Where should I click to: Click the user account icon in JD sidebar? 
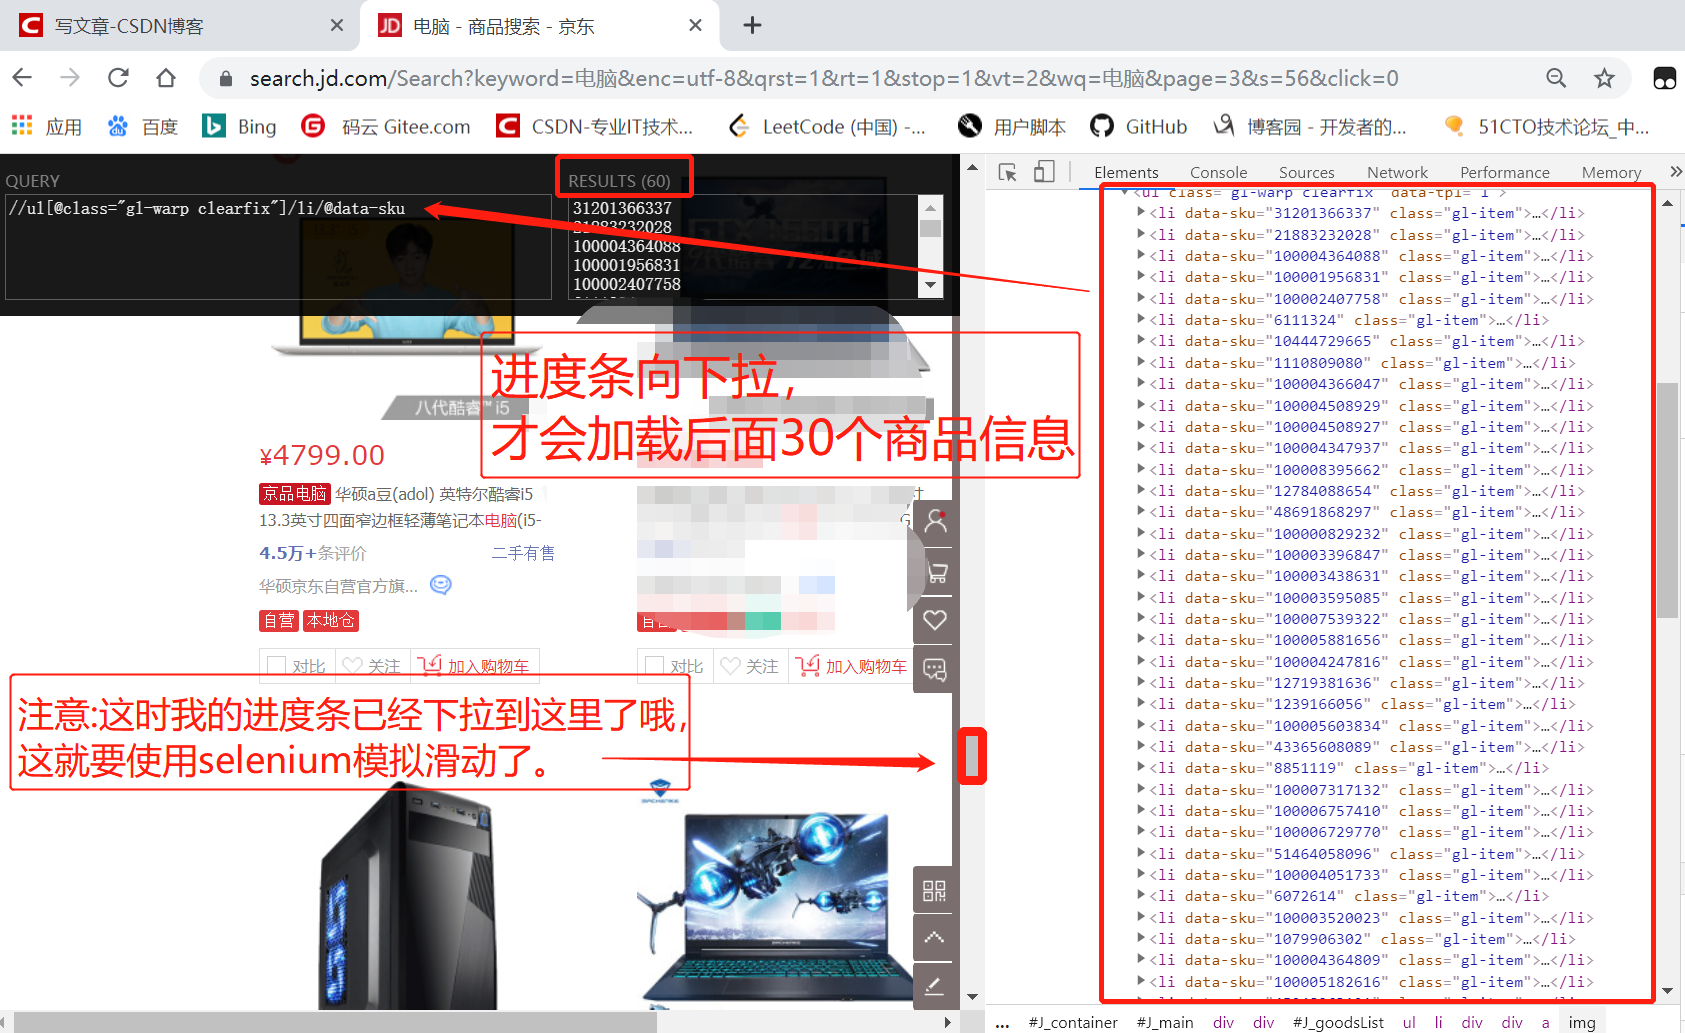click(935, 521)
